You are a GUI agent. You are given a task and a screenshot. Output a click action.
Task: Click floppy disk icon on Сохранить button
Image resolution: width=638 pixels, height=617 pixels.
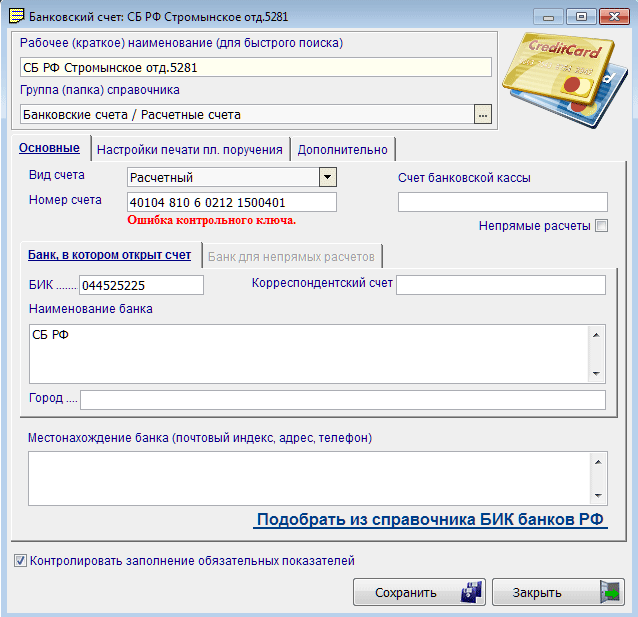(471, 592)
